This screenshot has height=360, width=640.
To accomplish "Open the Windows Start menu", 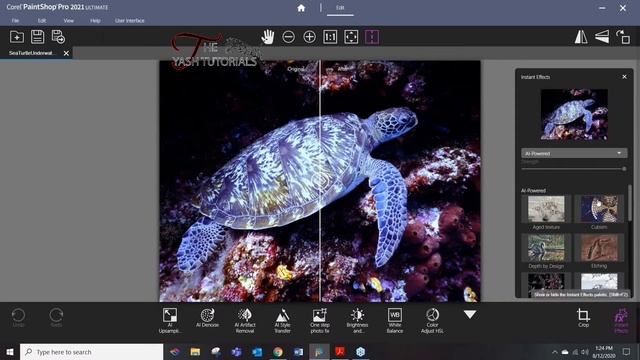I will click(10, 352).
